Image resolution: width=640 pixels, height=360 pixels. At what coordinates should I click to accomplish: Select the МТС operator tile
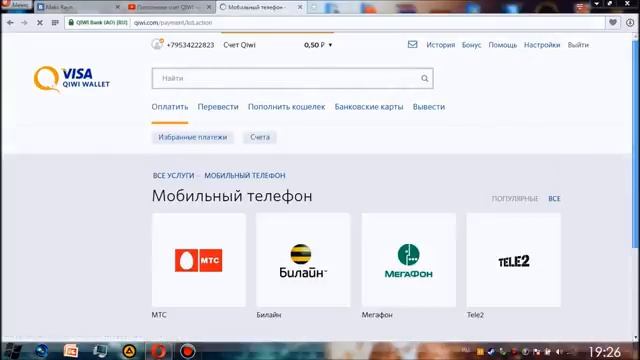pyautogui.click(x=199, y=260)
